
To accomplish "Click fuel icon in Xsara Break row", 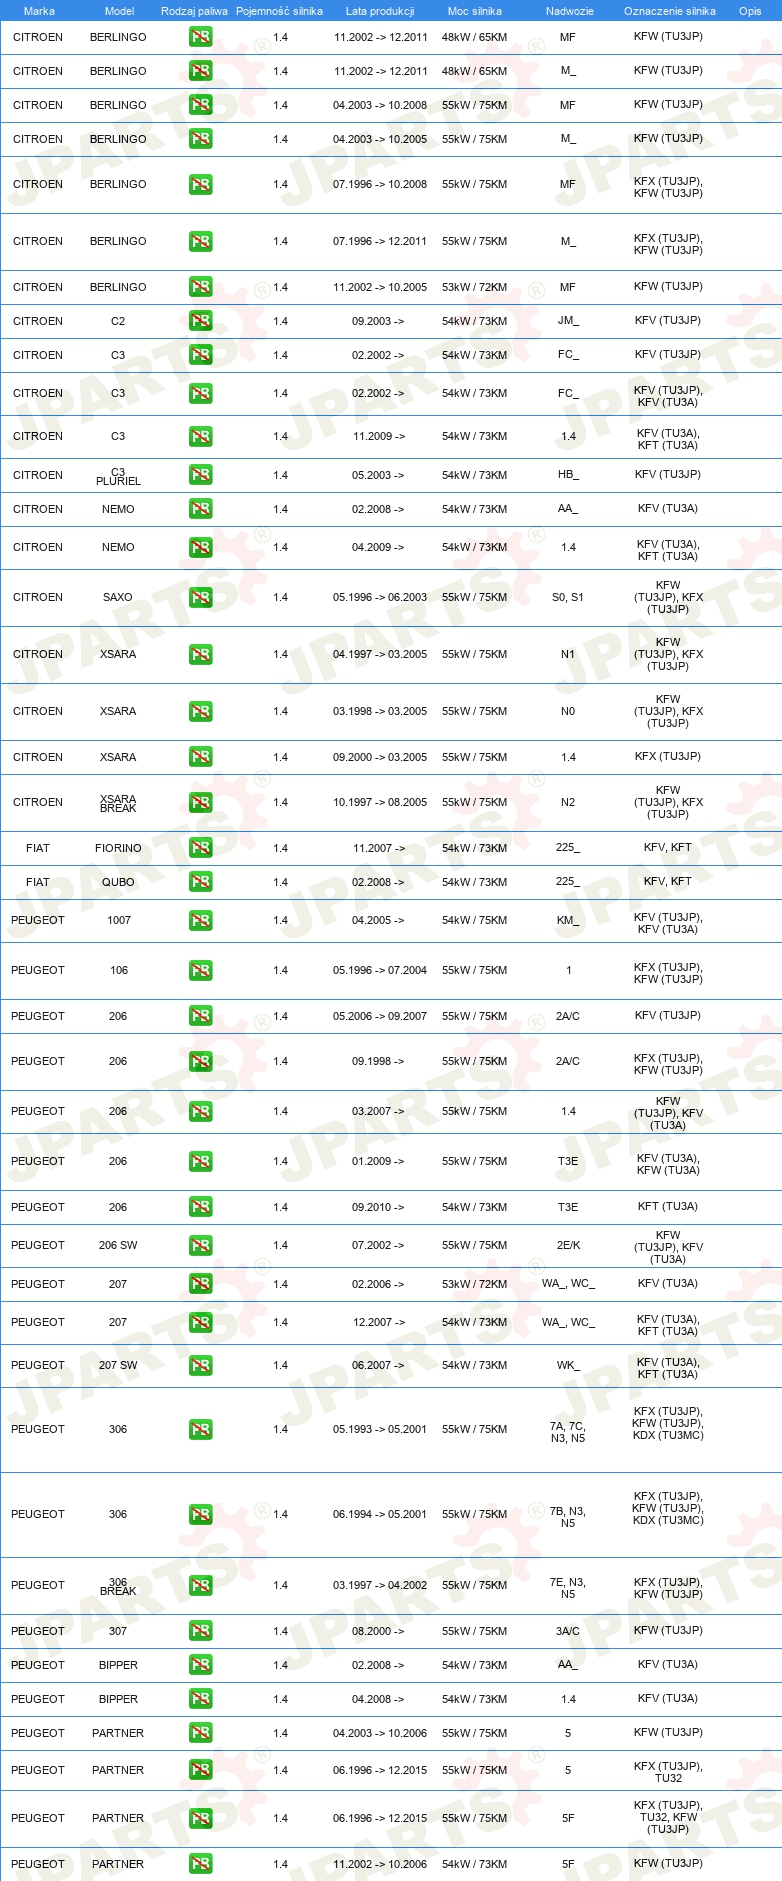I will (x=201, y=802).
